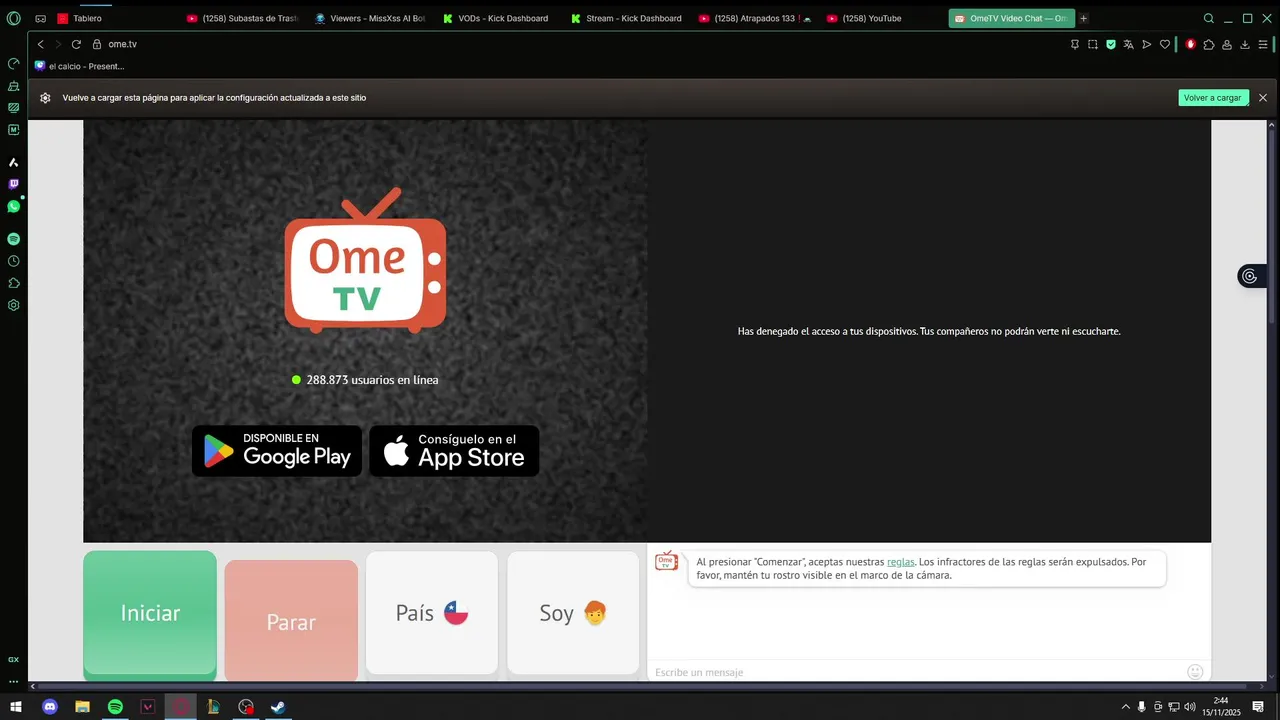The height and width of the screenshot is (720, 1280).
Task: Open the downloads icon in toolbar
Action: point(1245,44)
